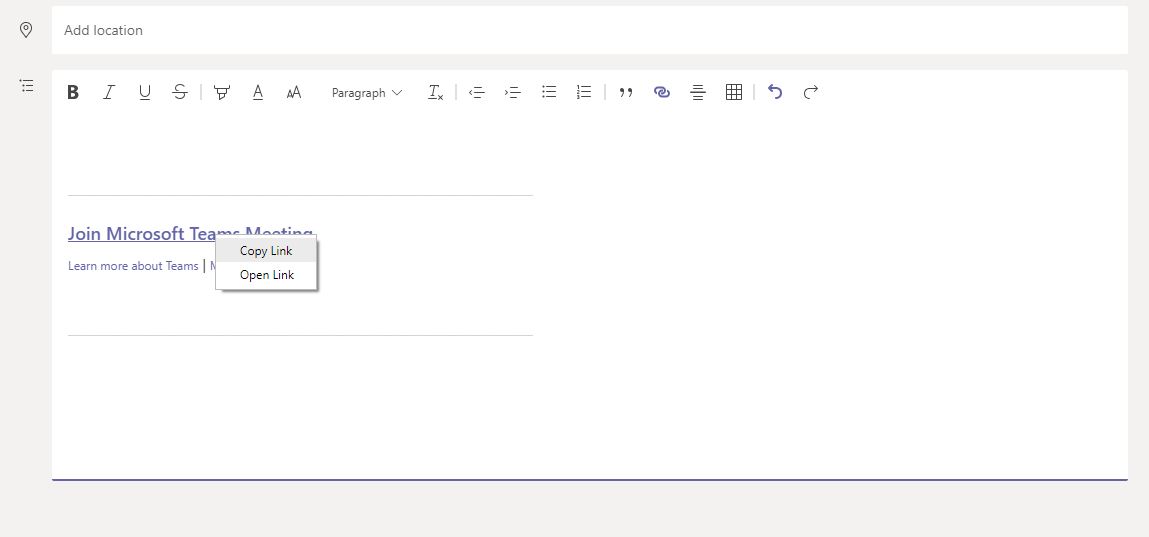
Task: Choose Open Link from context menu
Action: point(266,275)
